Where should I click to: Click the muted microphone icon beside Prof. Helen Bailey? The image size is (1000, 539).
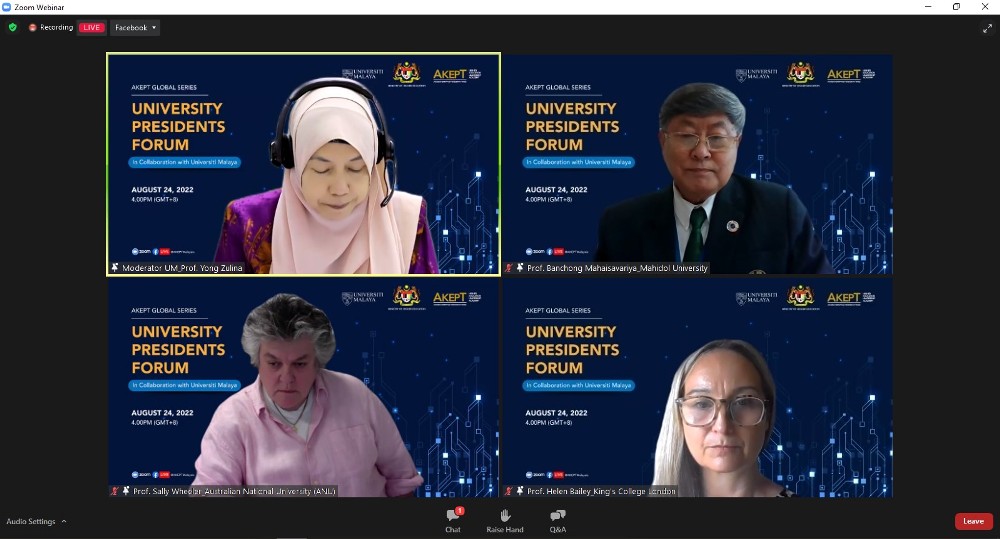pos(509,491)
